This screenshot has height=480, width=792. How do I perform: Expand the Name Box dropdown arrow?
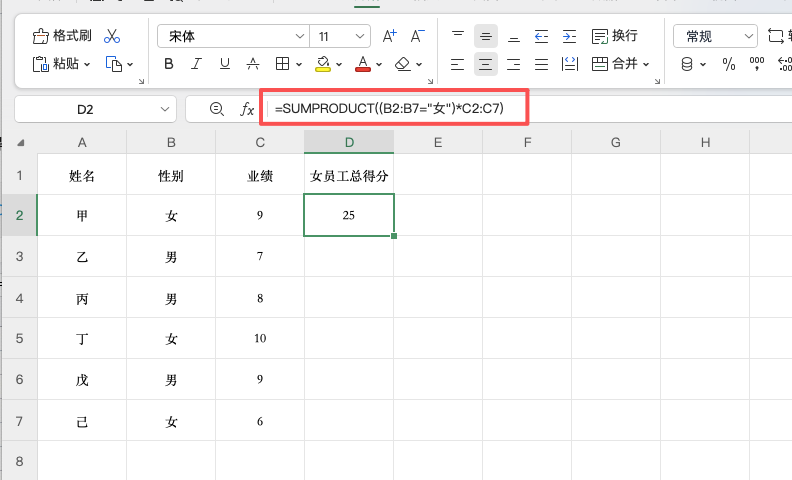click(165, 109)
